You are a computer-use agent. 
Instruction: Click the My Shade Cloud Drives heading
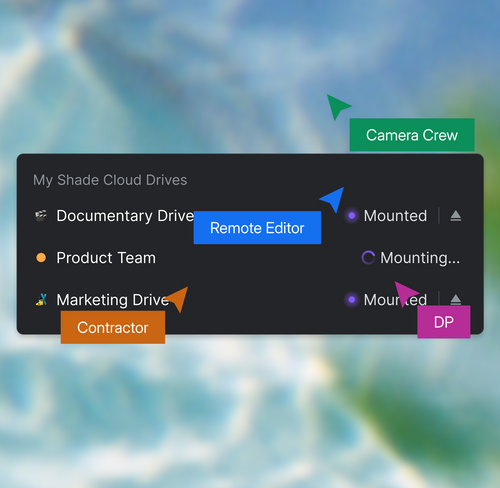[x=110, y=180]
